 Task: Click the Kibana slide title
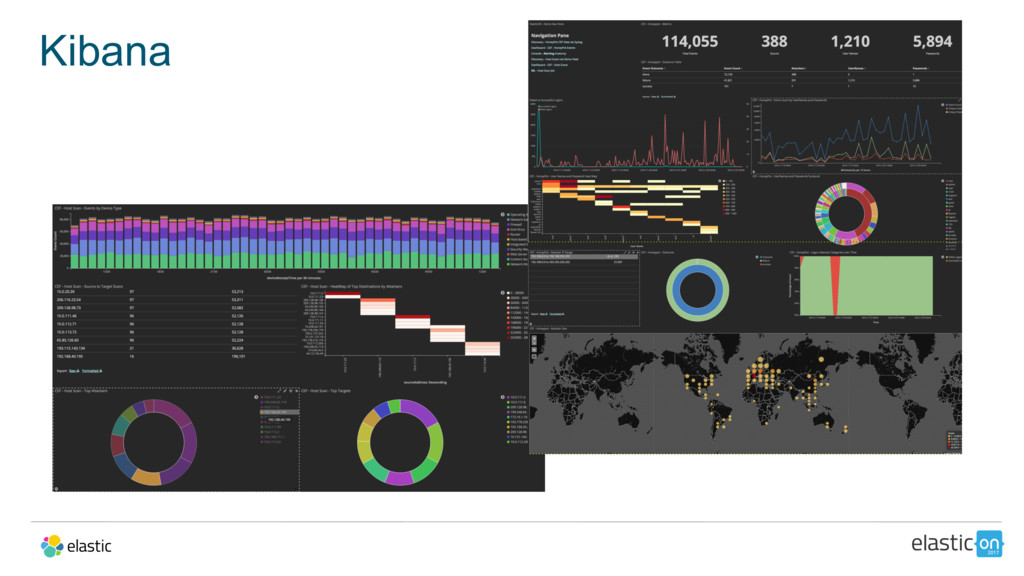coord(105,51)
